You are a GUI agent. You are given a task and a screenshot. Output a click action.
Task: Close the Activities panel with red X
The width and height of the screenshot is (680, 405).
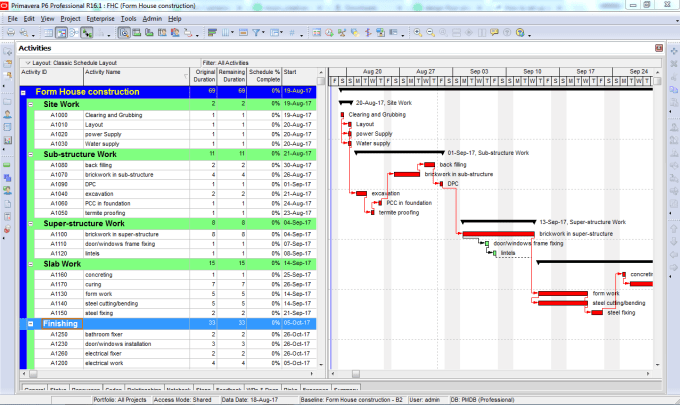tap(659, 48)
